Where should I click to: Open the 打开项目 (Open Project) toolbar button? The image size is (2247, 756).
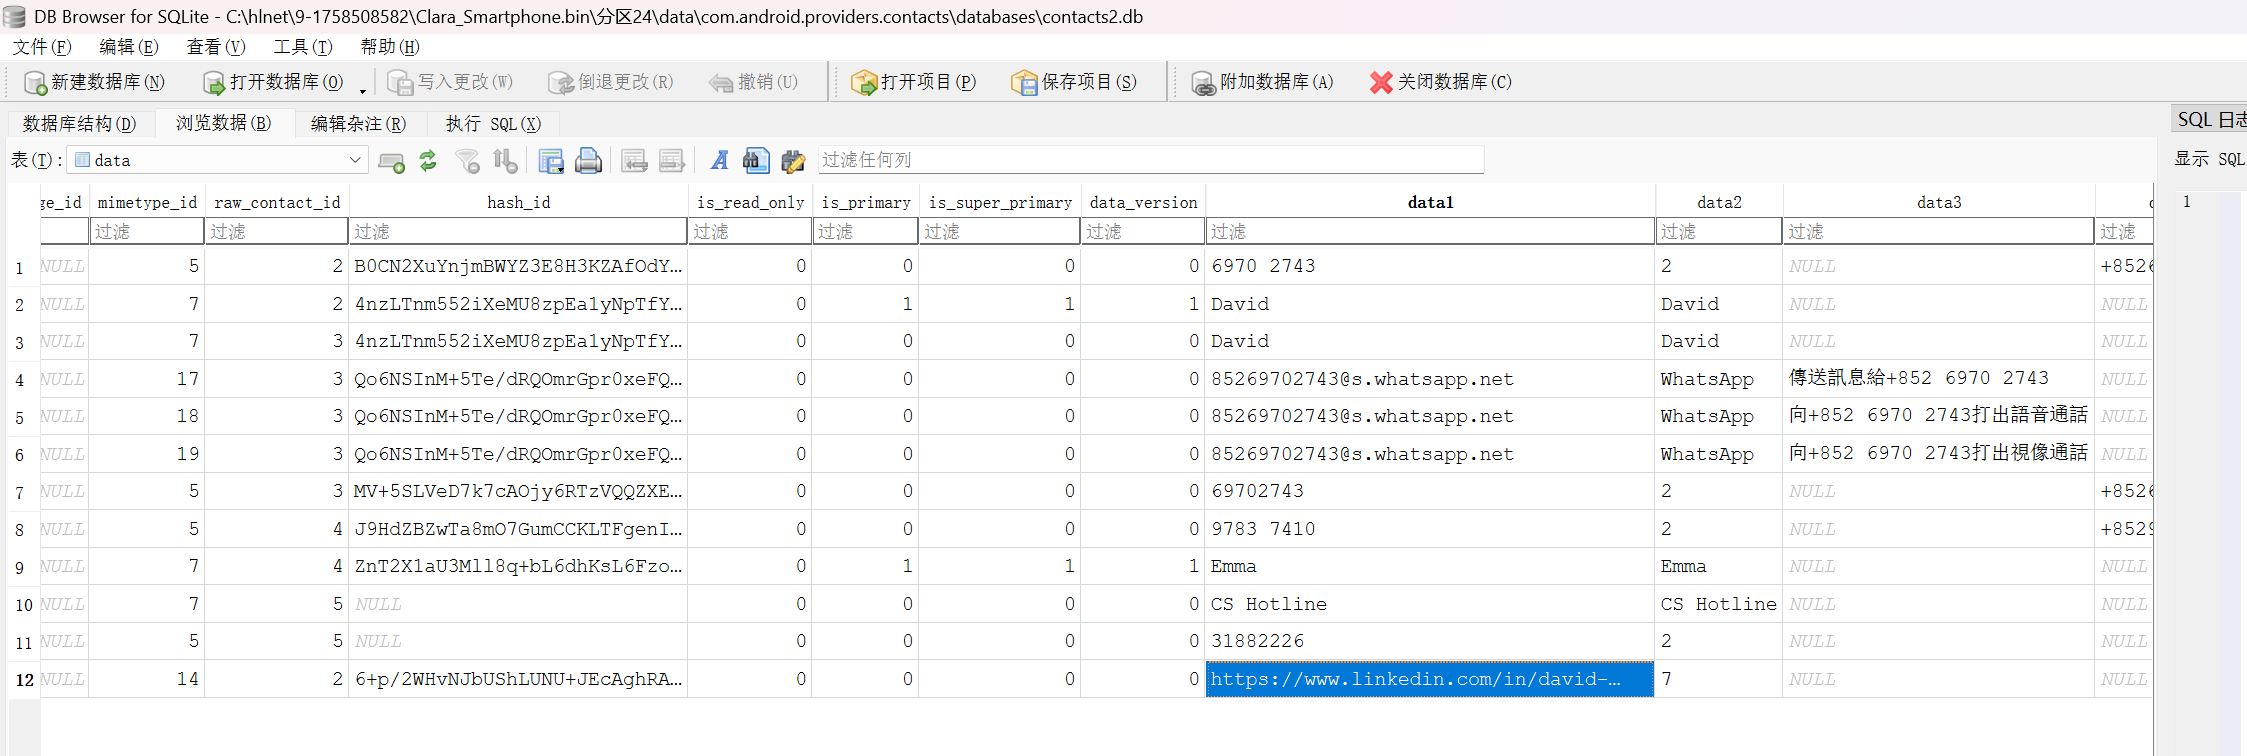tap(913, 82)
